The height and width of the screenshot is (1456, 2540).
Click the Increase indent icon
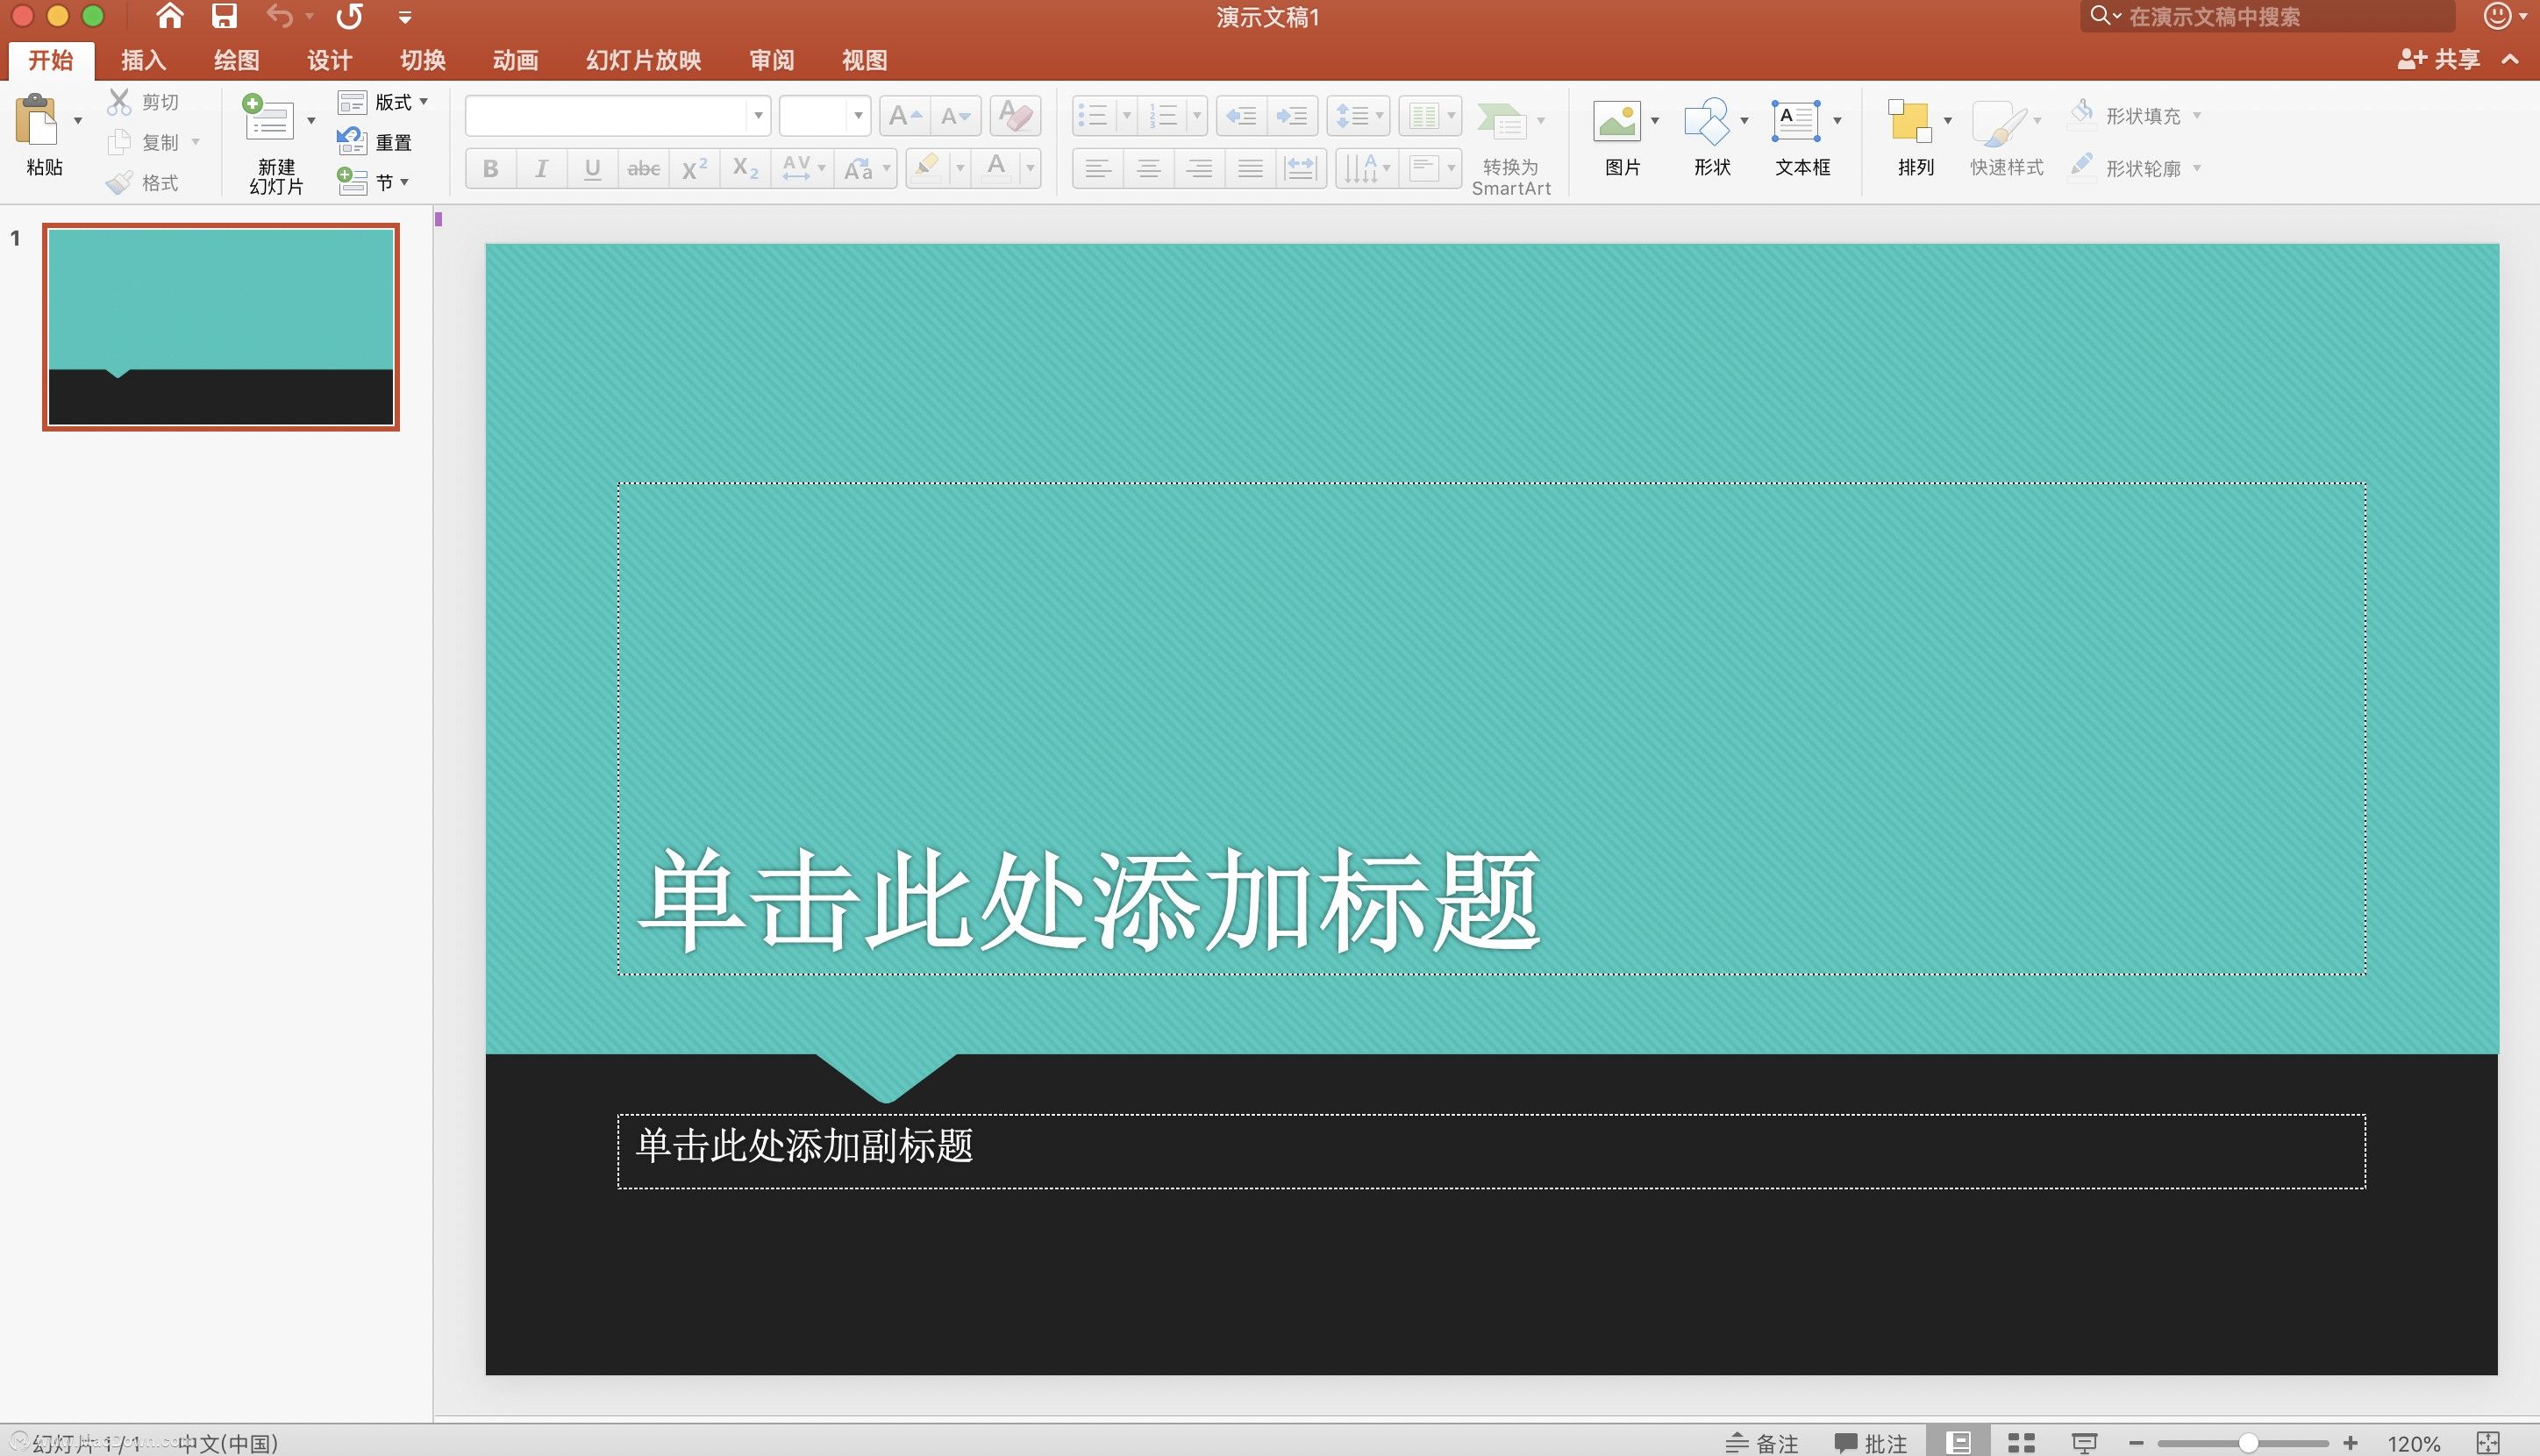point(1292,116)
